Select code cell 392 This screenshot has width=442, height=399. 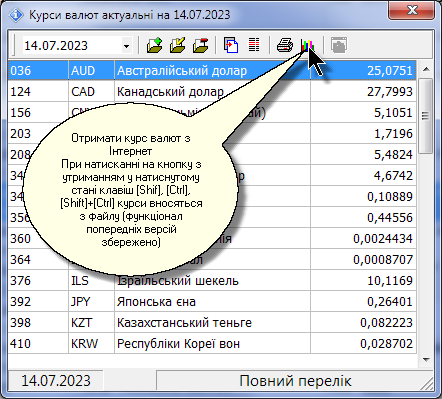[38, 301]
